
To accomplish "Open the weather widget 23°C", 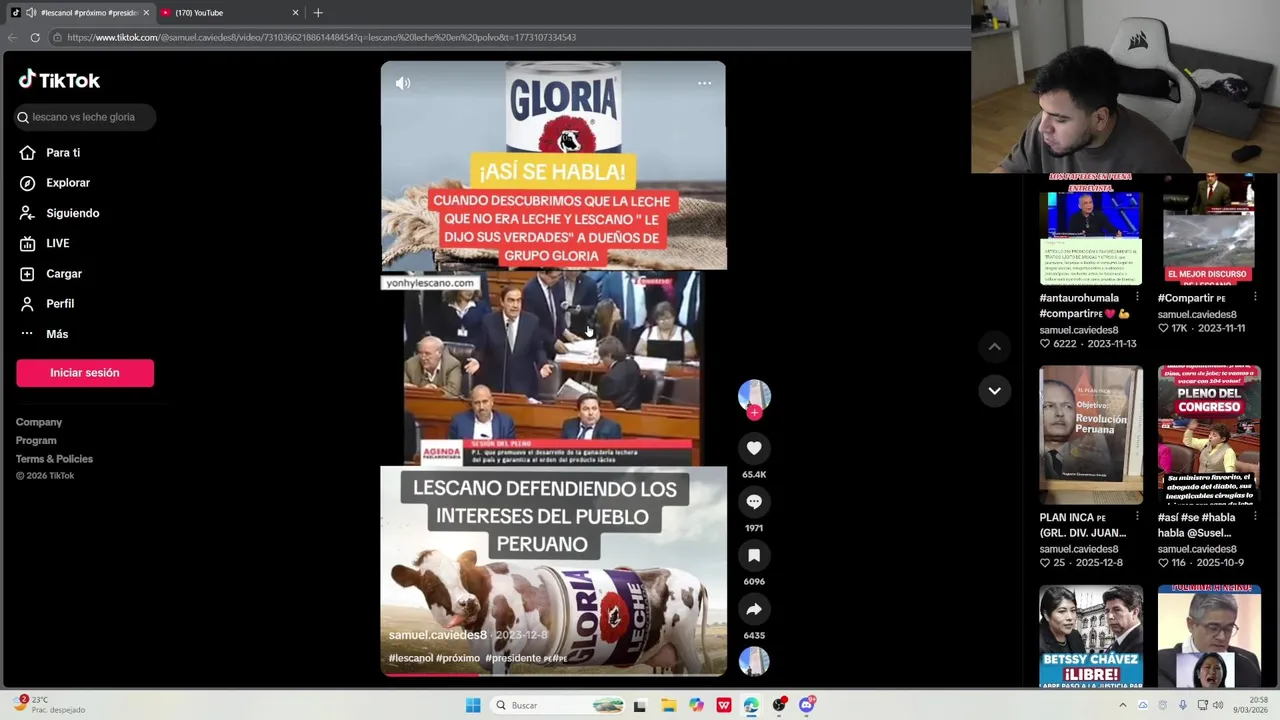I will (x=50, y=705).
